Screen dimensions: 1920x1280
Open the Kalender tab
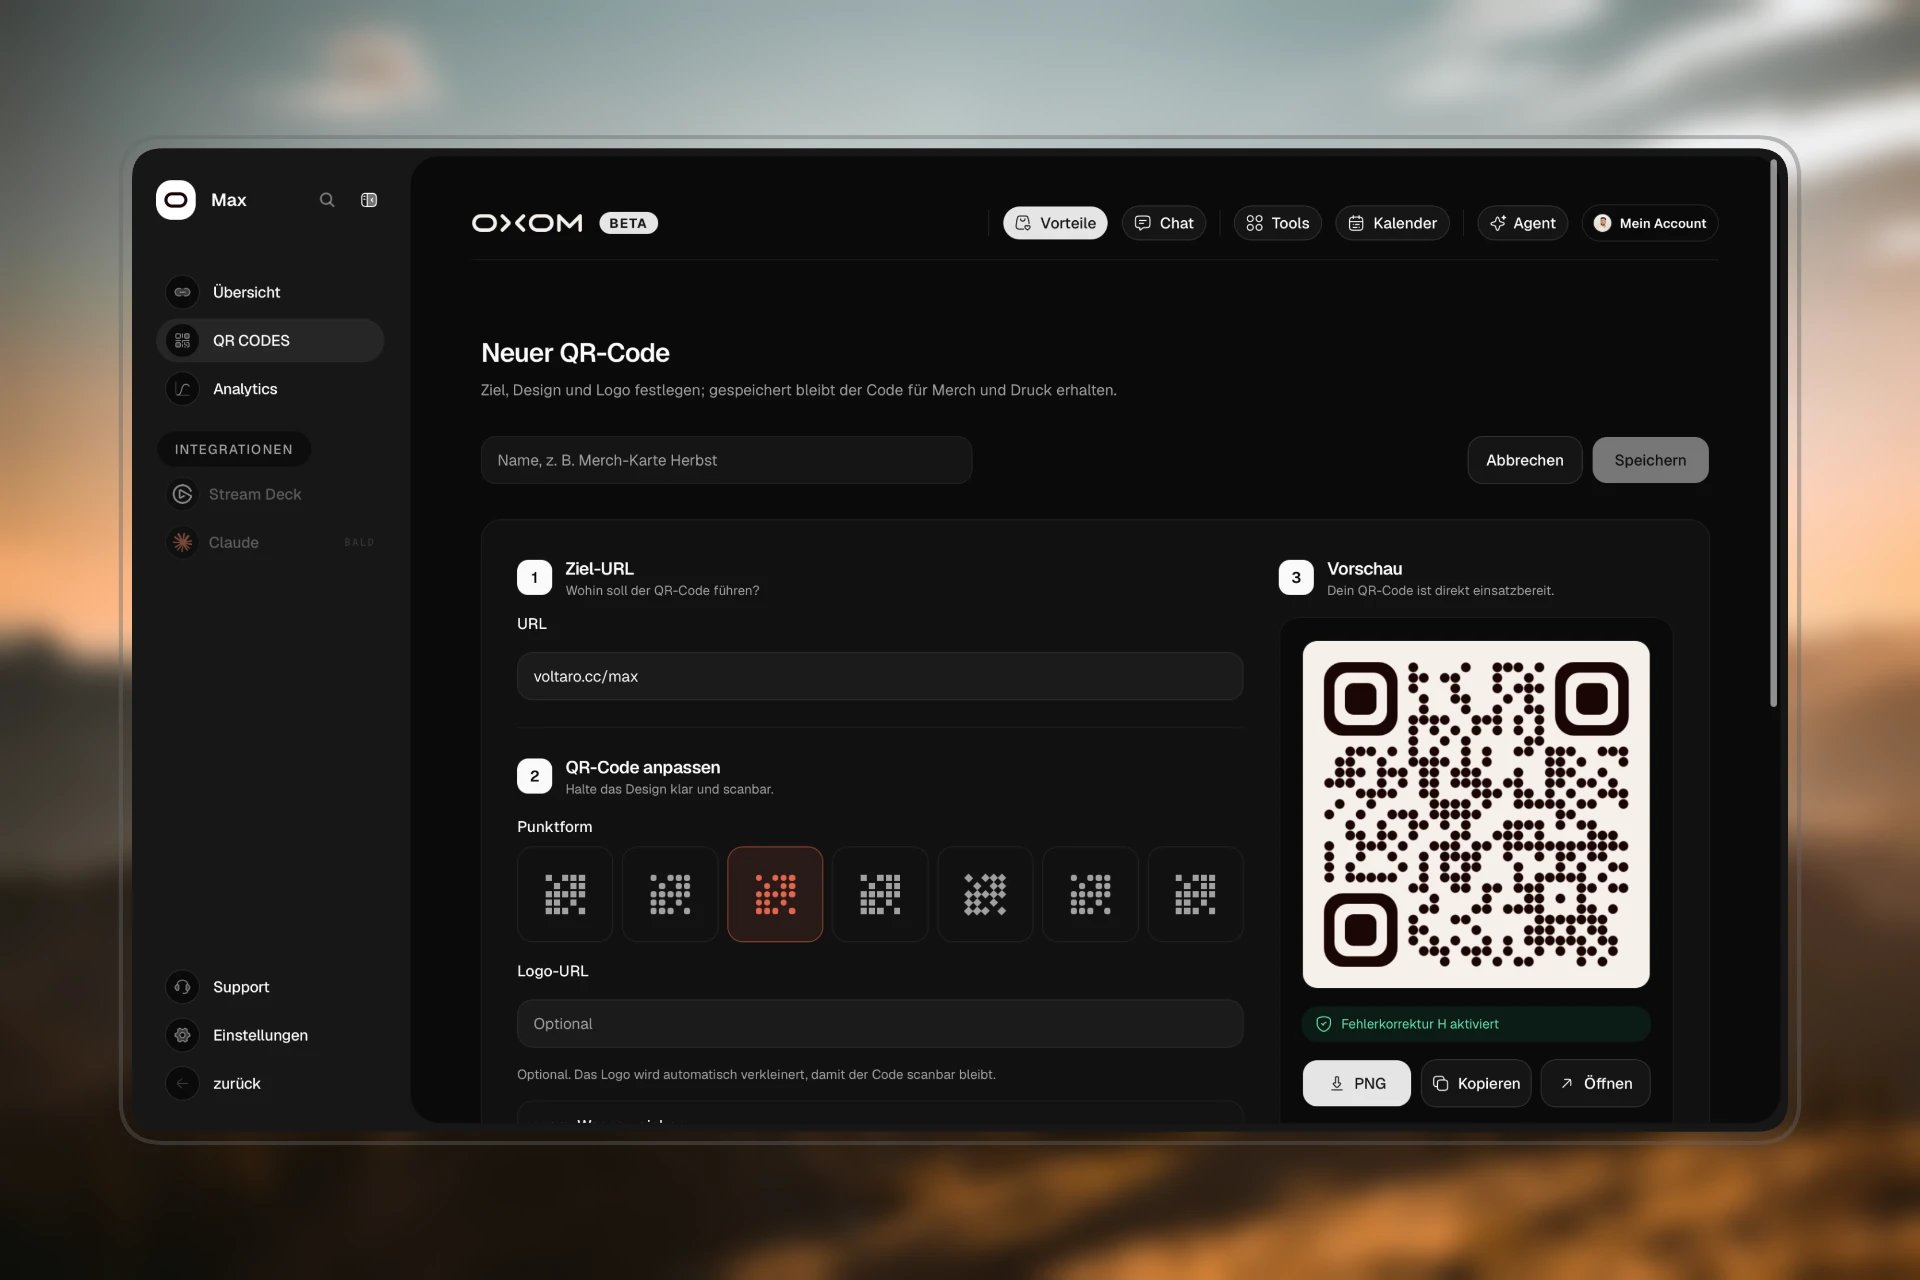[1392, 223]
